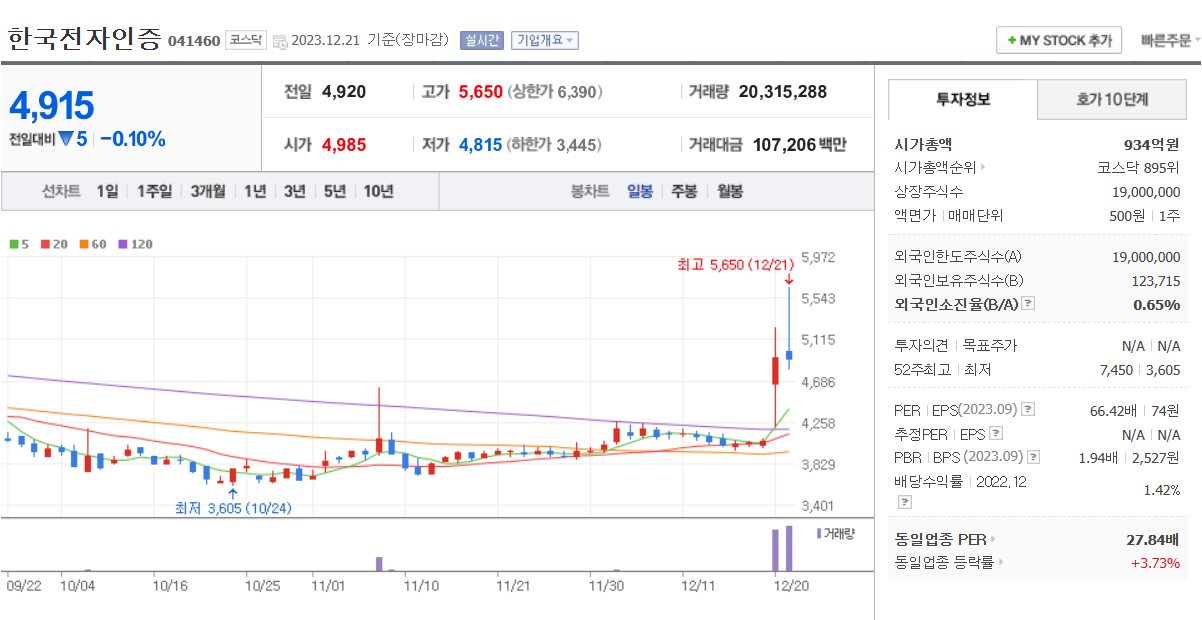The width and height of the screenshot is (1202, 620).
Task: Click the 5,972 price axis label
Action: 820,257
